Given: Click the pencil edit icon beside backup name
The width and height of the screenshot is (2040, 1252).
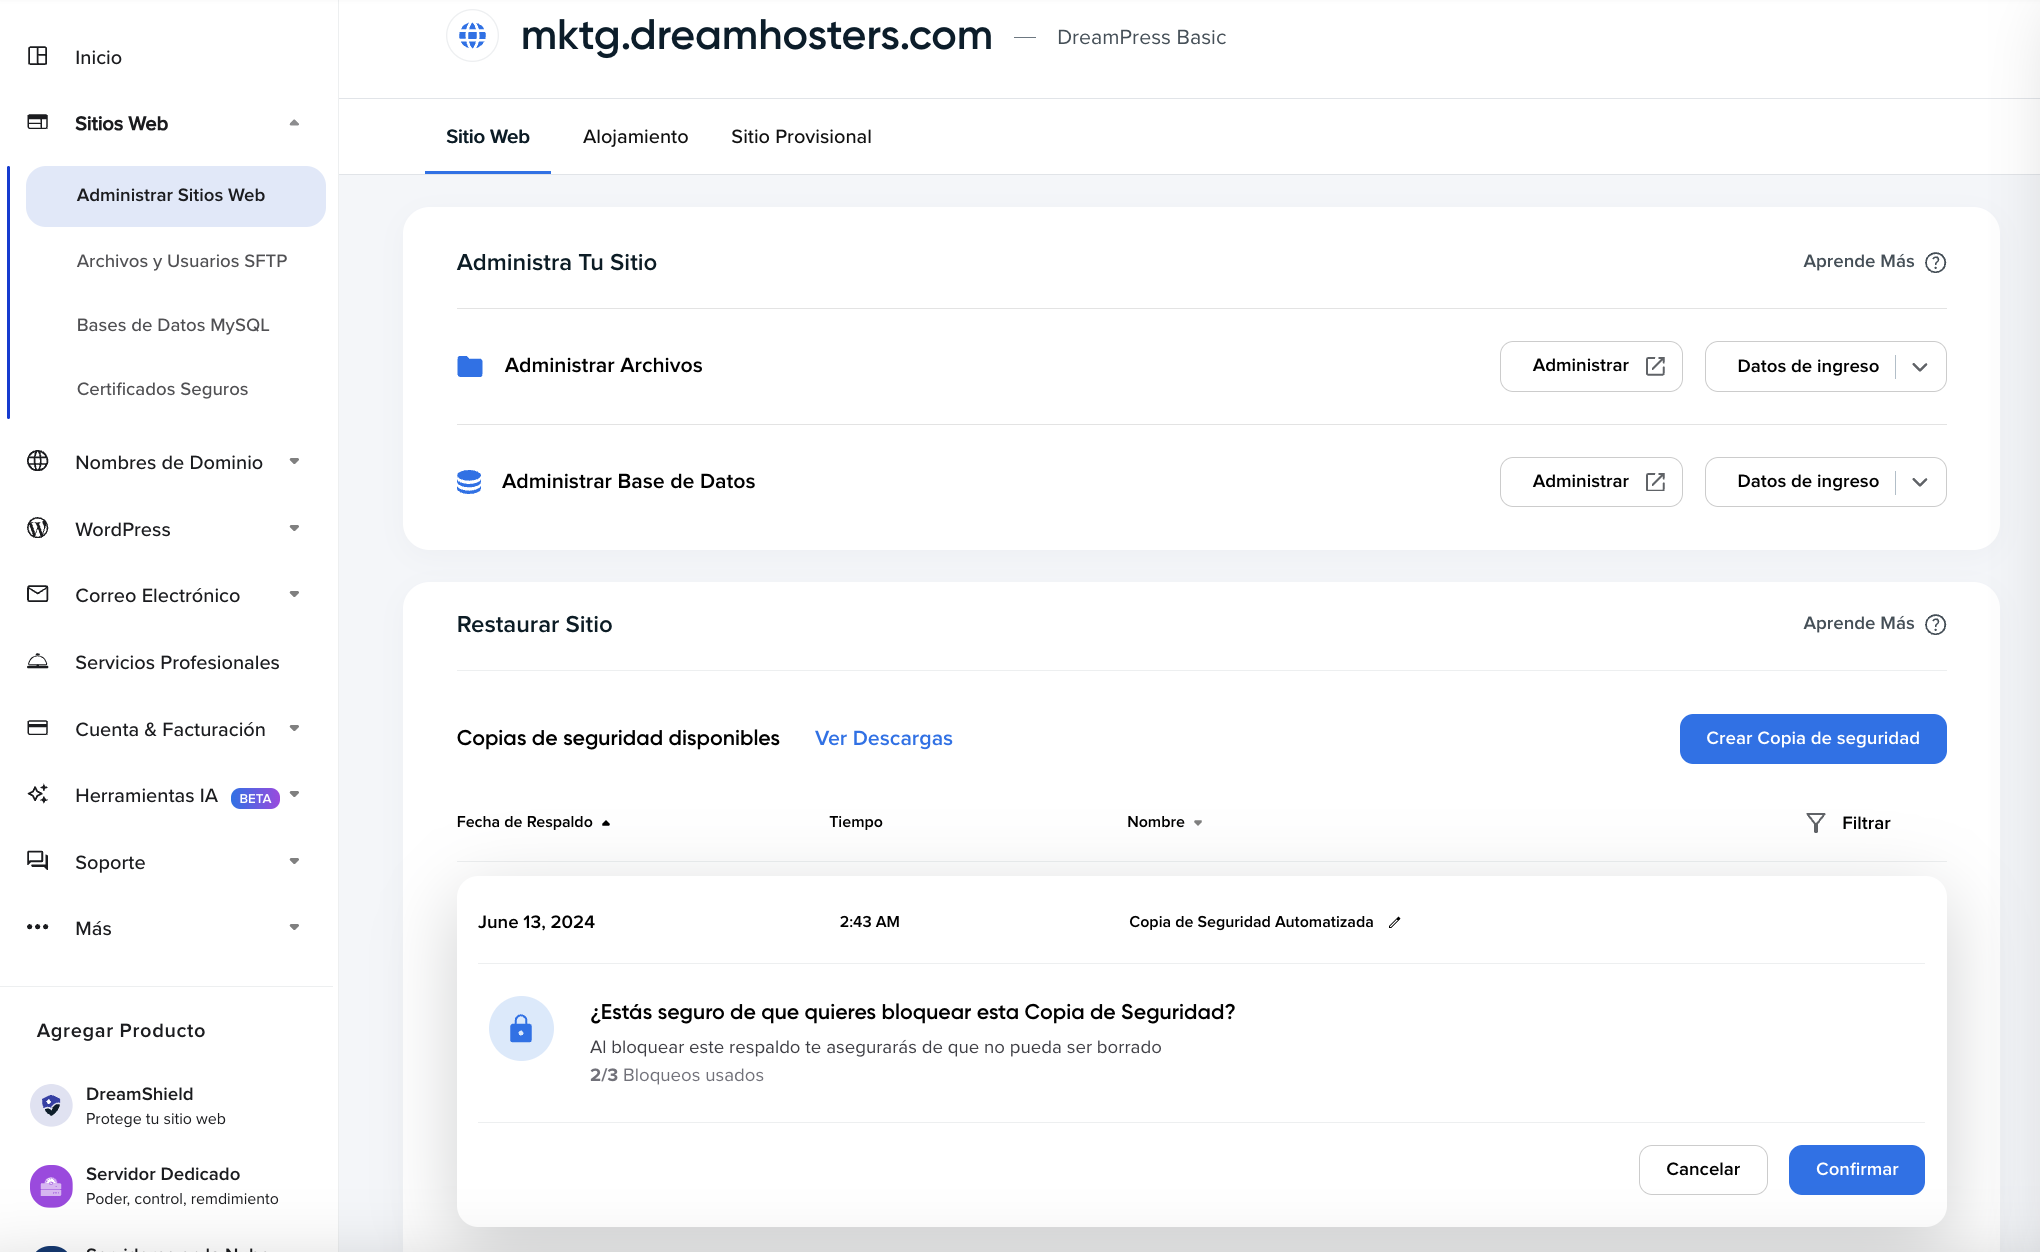Looking at the screenshot, I should click(1395, 923).
